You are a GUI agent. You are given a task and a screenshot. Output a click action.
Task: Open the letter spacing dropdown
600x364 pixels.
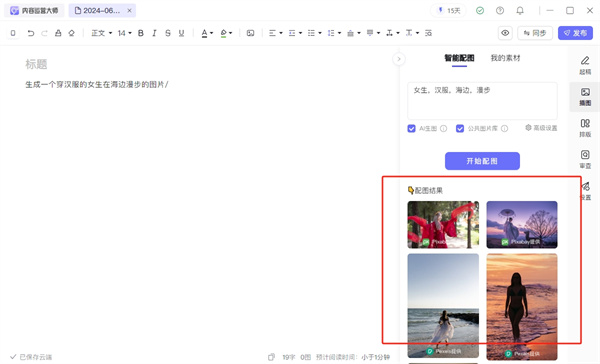click(393, 33)
